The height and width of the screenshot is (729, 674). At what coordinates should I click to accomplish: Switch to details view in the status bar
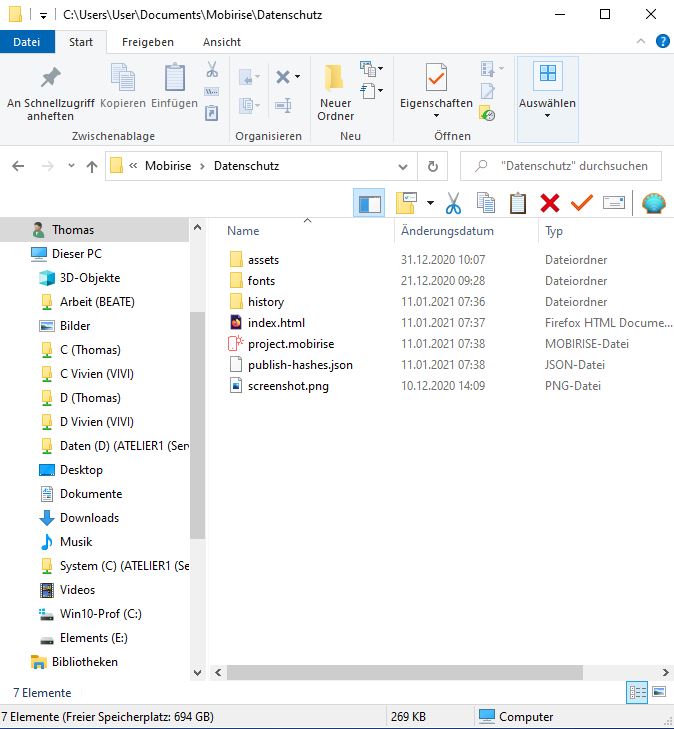637,692
